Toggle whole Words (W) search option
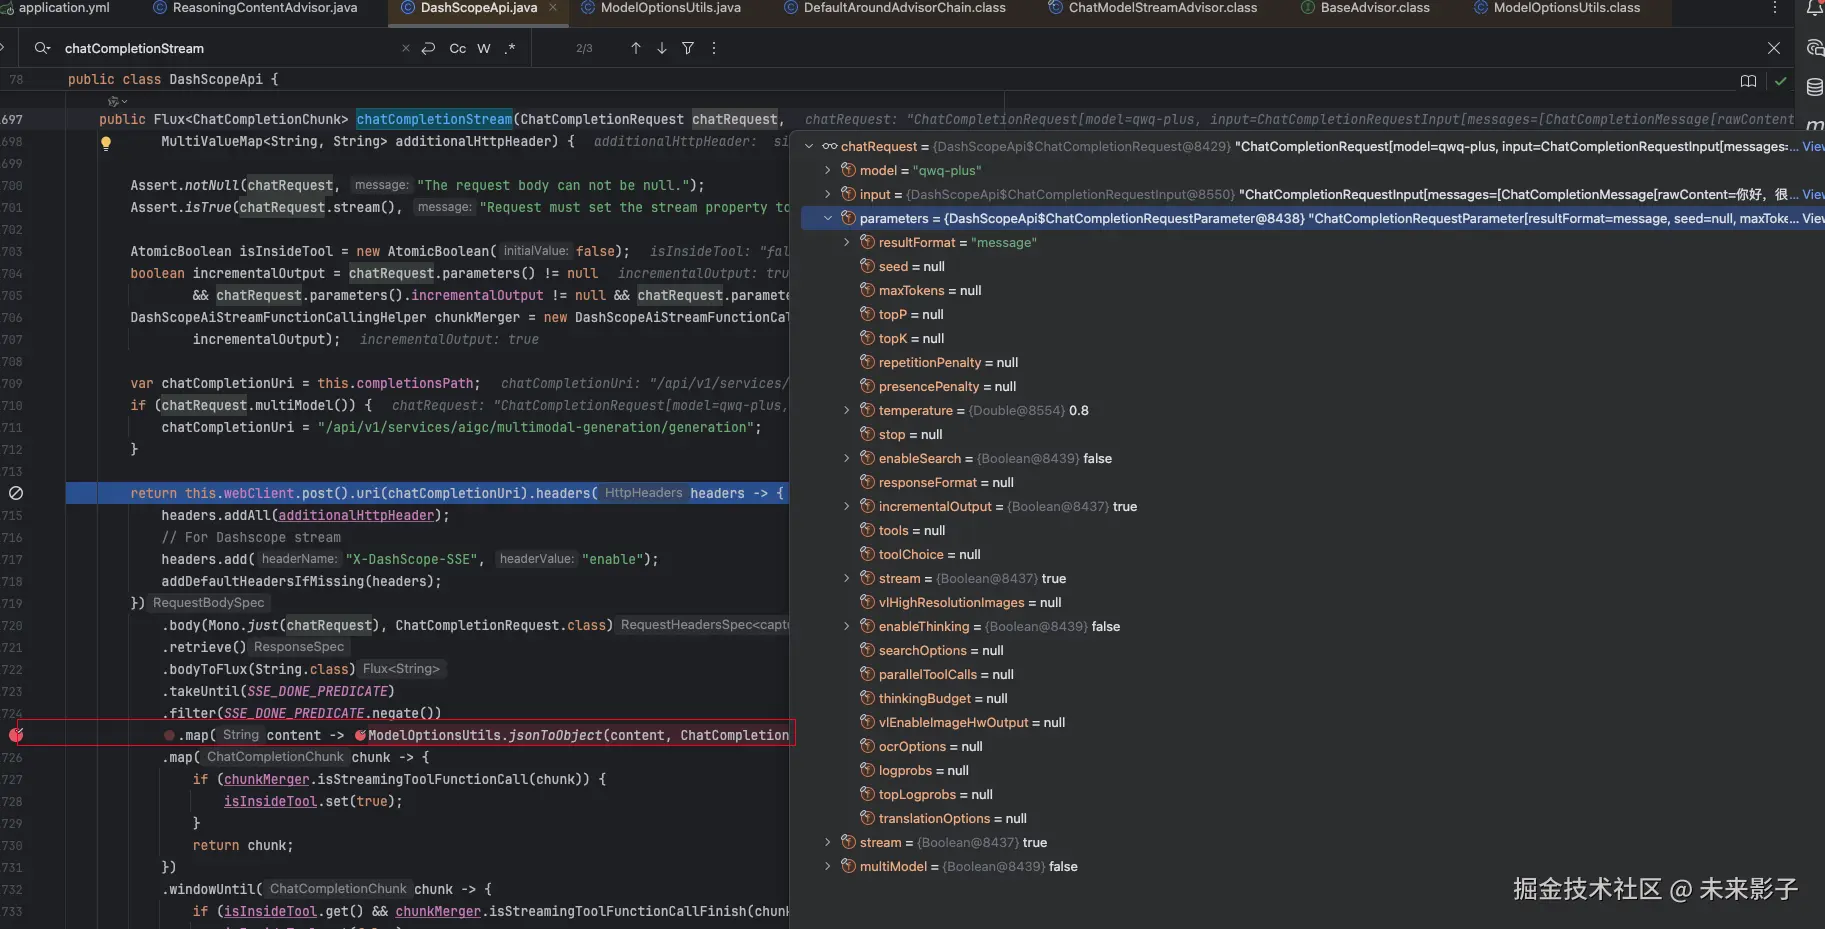Viewport: 1825px width, 929px height. coord(484,48)
